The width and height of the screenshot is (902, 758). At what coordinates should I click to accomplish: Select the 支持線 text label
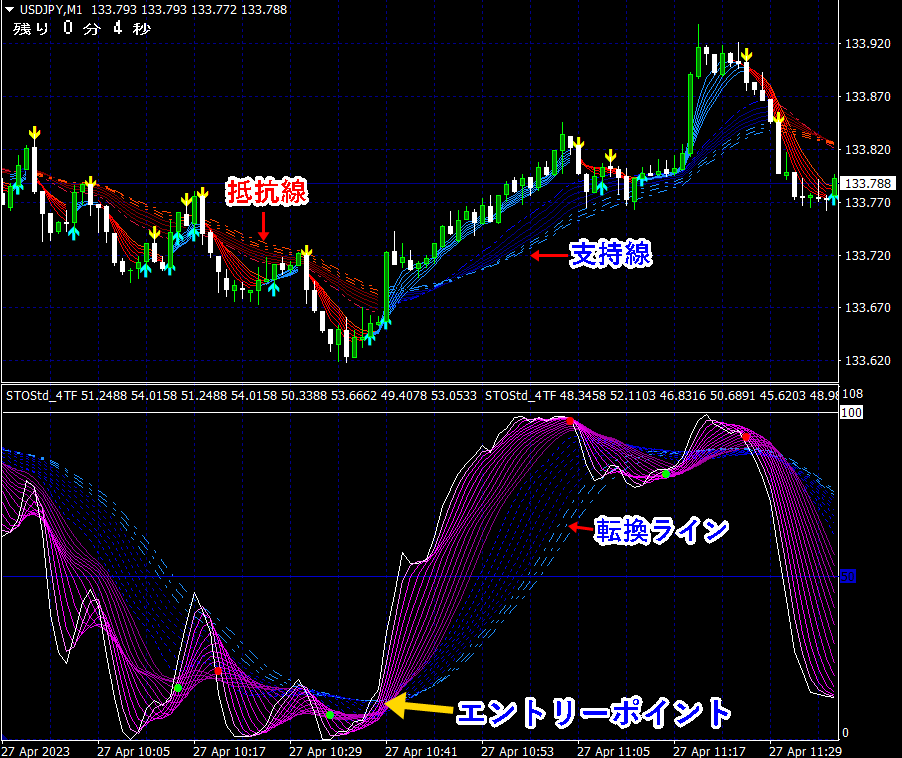coord(610,255)
